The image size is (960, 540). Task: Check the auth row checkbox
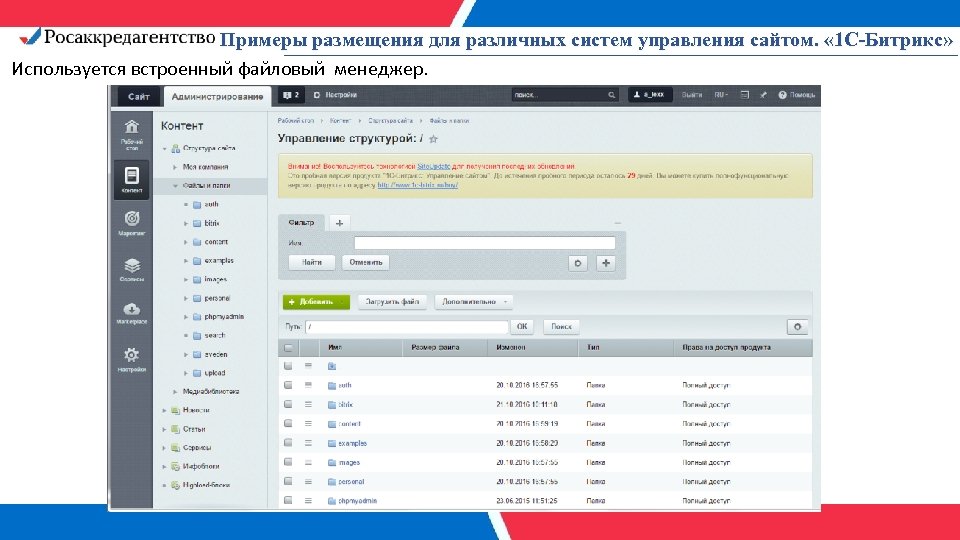(x=288, y=385)
